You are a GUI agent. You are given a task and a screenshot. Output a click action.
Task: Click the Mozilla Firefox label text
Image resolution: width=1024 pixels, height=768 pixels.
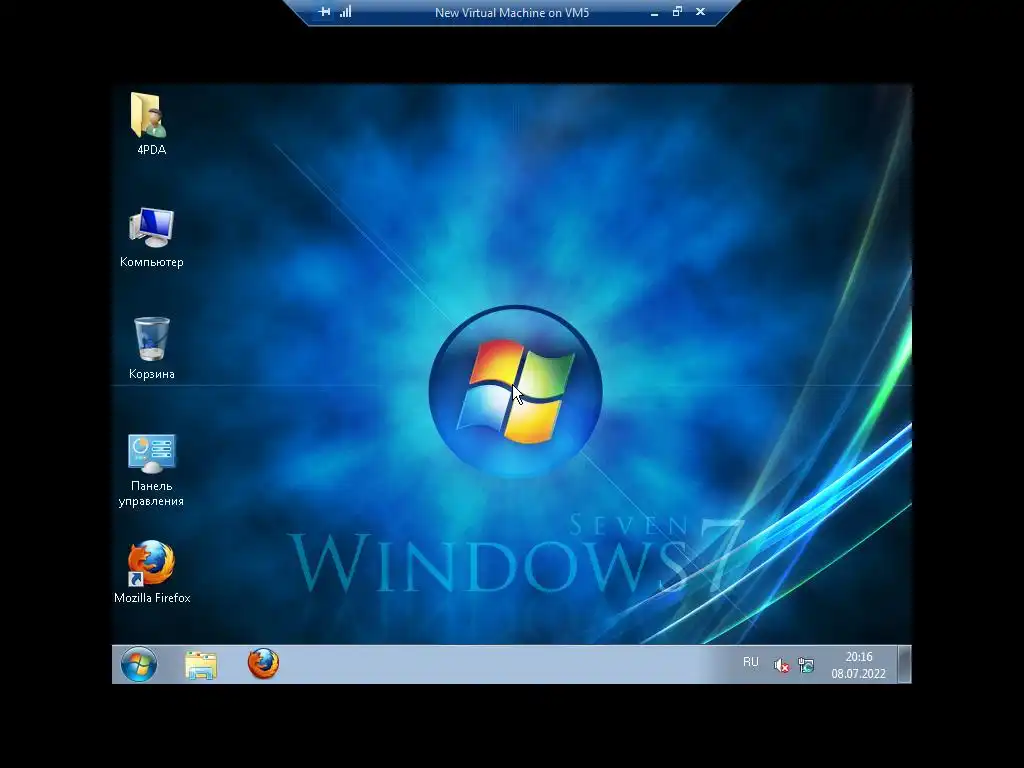coord(152,598)
